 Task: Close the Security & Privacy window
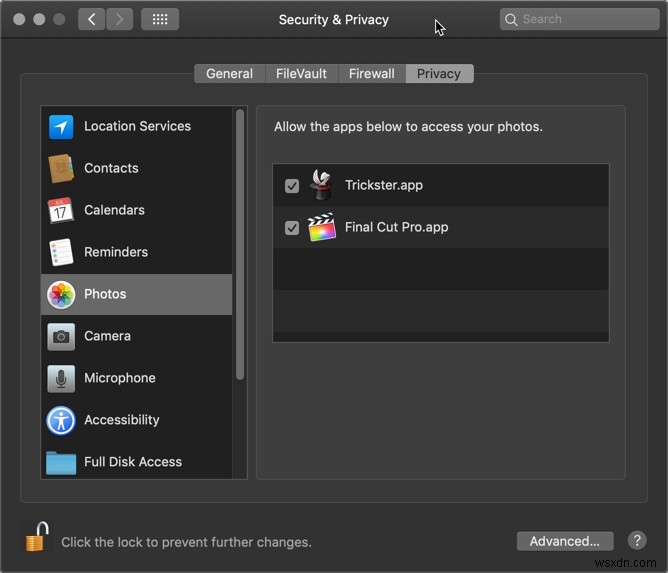click(x=19, y=19)
